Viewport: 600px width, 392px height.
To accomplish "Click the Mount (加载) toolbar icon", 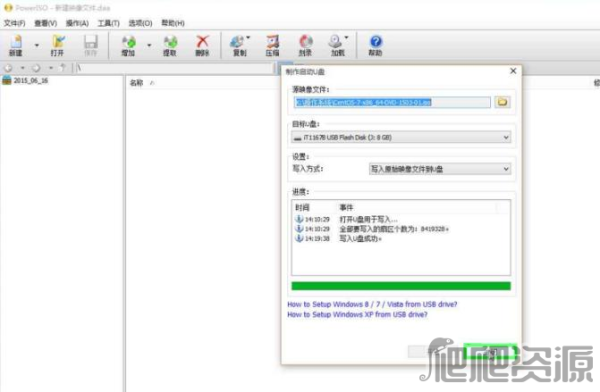I will [338, 45].
